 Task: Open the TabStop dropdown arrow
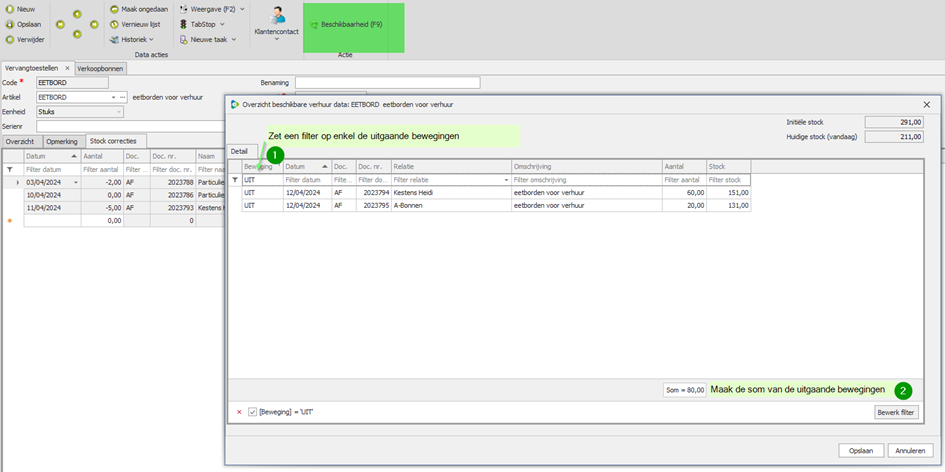pos(222,24)
